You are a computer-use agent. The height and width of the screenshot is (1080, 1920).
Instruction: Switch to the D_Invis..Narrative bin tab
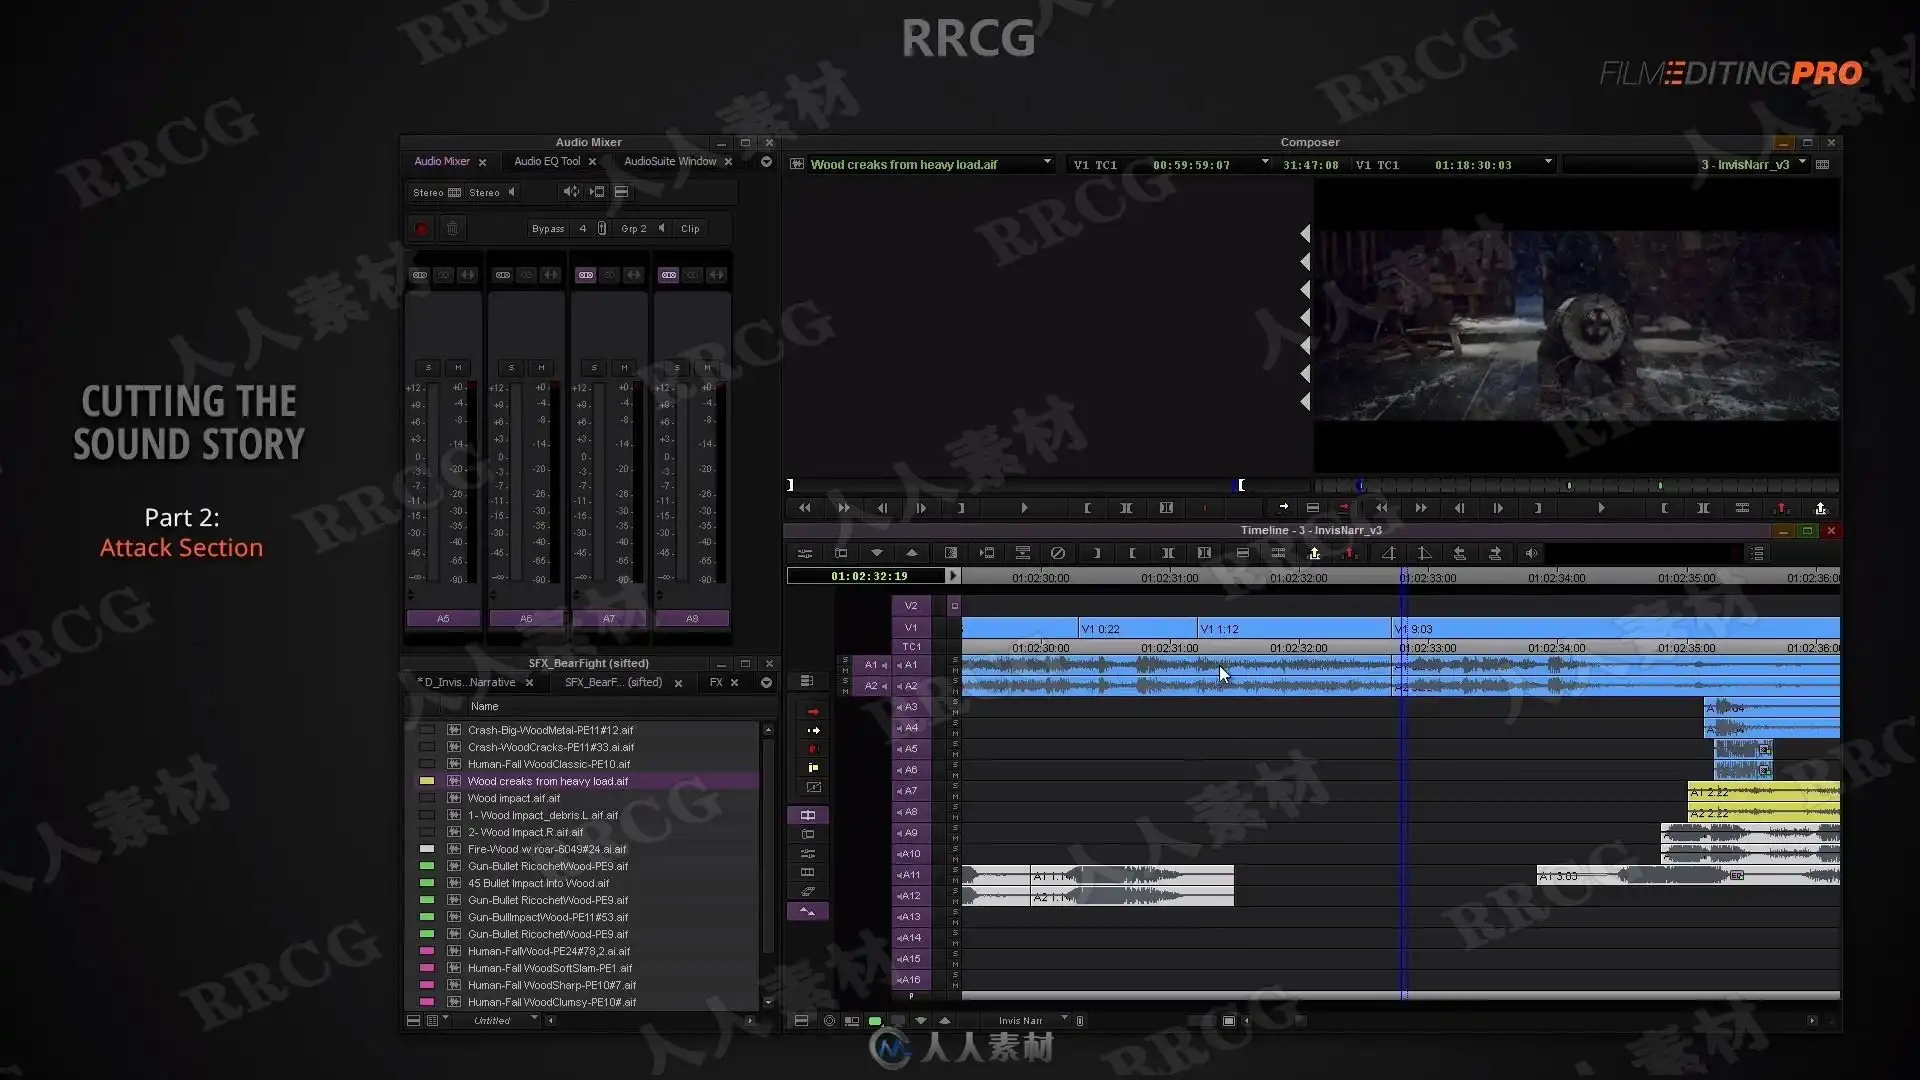(468, 683)
